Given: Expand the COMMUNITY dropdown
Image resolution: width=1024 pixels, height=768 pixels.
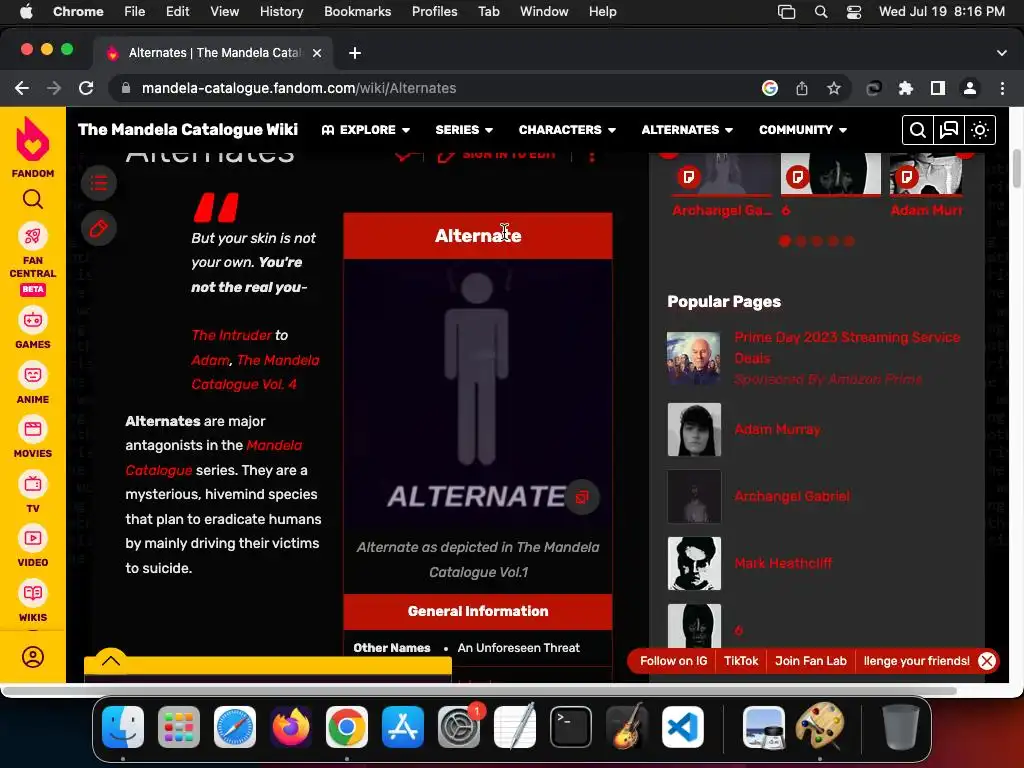Looking at the screenshot, I should pos(803,130).
